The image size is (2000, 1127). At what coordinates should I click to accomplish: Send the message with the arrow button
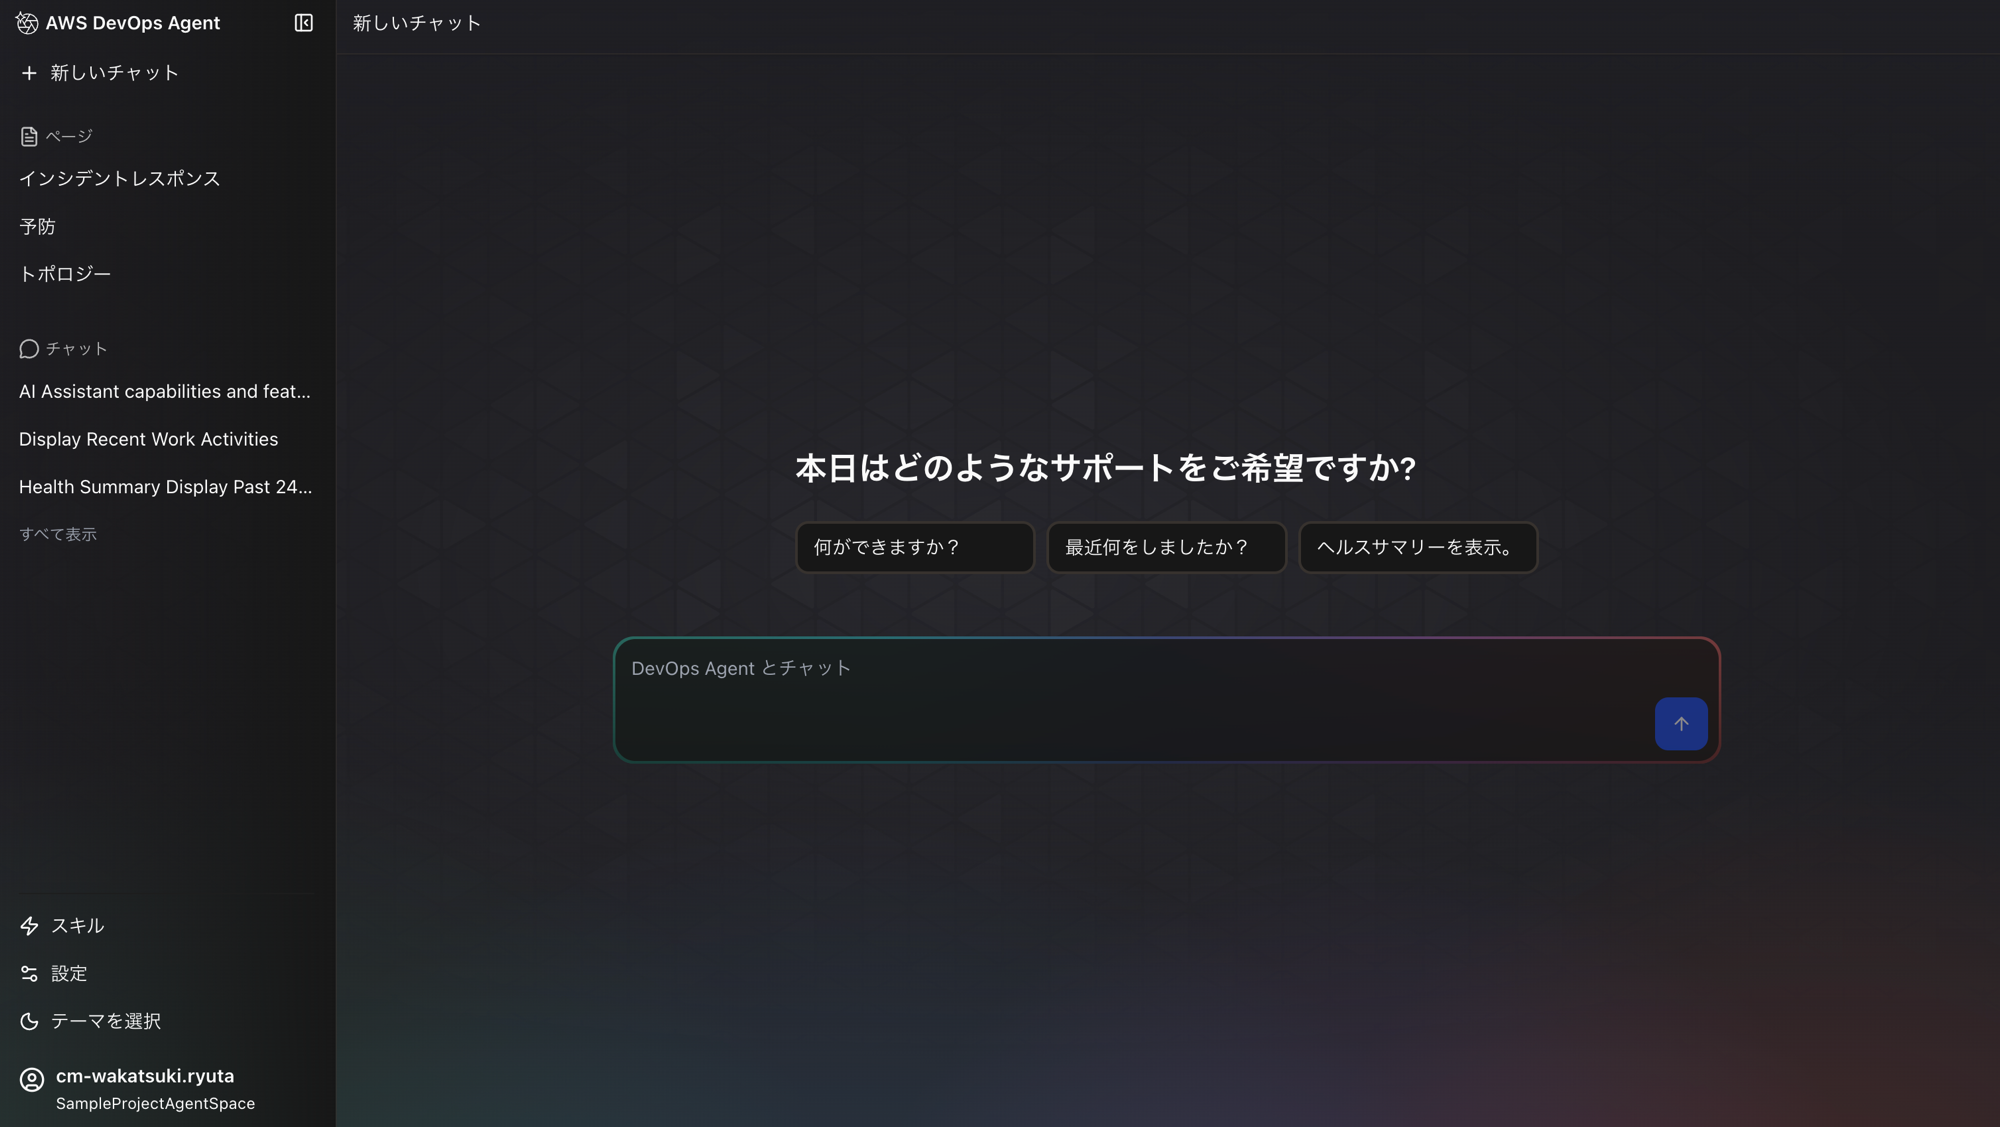(x=1681, y=724)
